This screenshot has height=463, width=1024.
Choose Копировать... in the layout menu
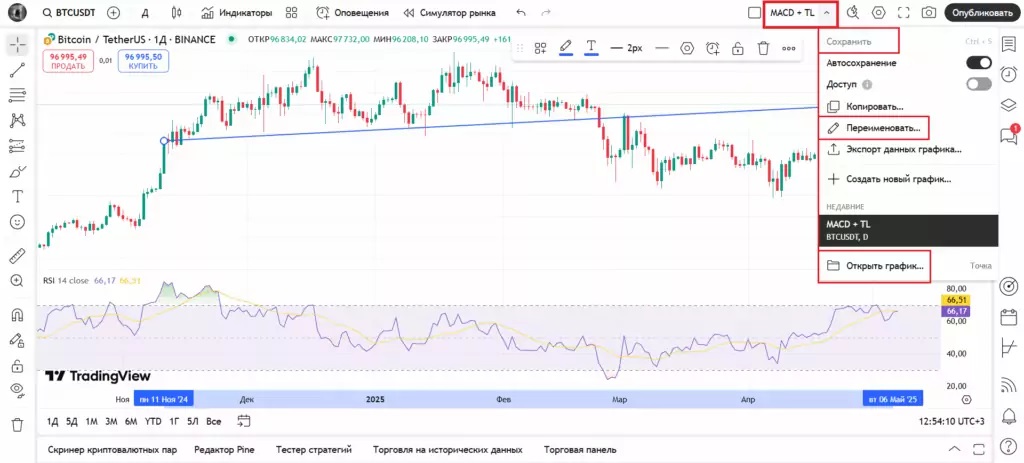[909, 106]
